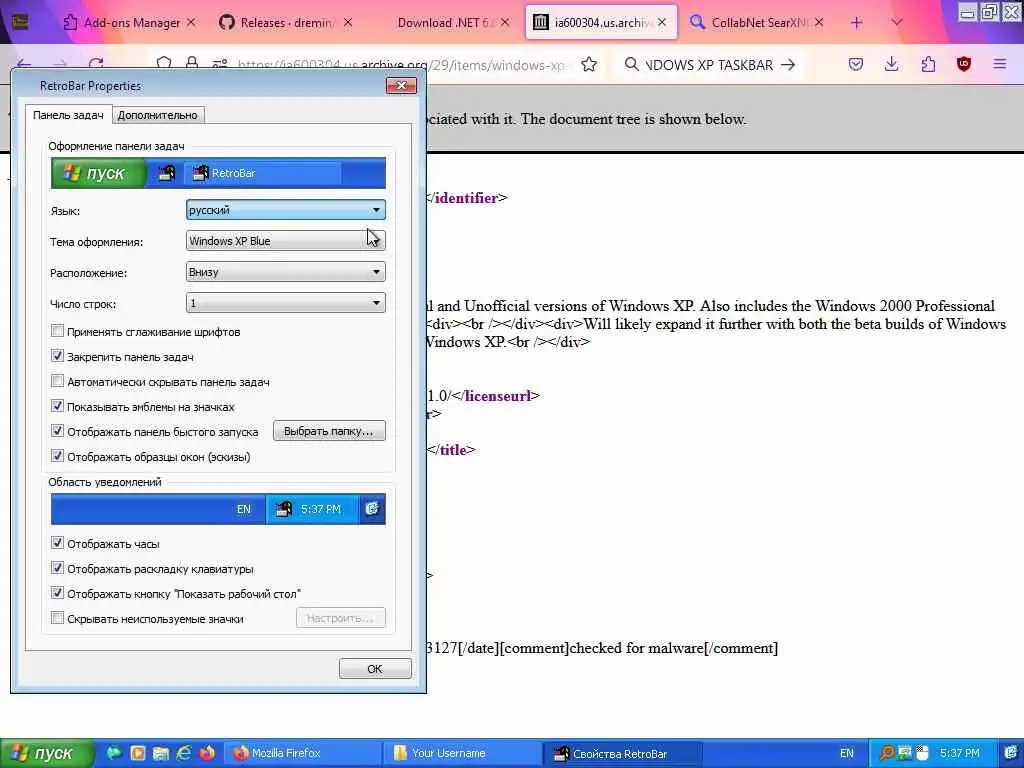Click the tracking protection shield icon

click(164, 63)
